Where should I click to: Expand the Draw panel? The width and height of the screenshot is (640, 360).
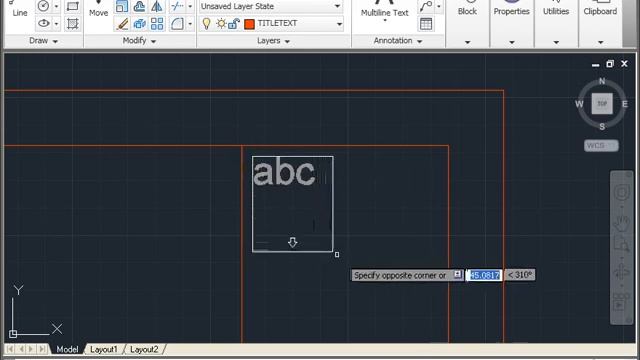point(43,41)
